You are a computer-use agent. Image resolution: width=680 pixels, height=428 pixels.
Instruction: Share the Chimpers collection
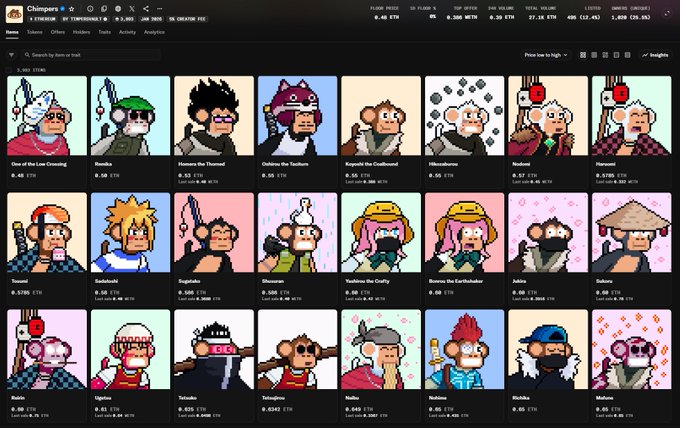(146, 9)
